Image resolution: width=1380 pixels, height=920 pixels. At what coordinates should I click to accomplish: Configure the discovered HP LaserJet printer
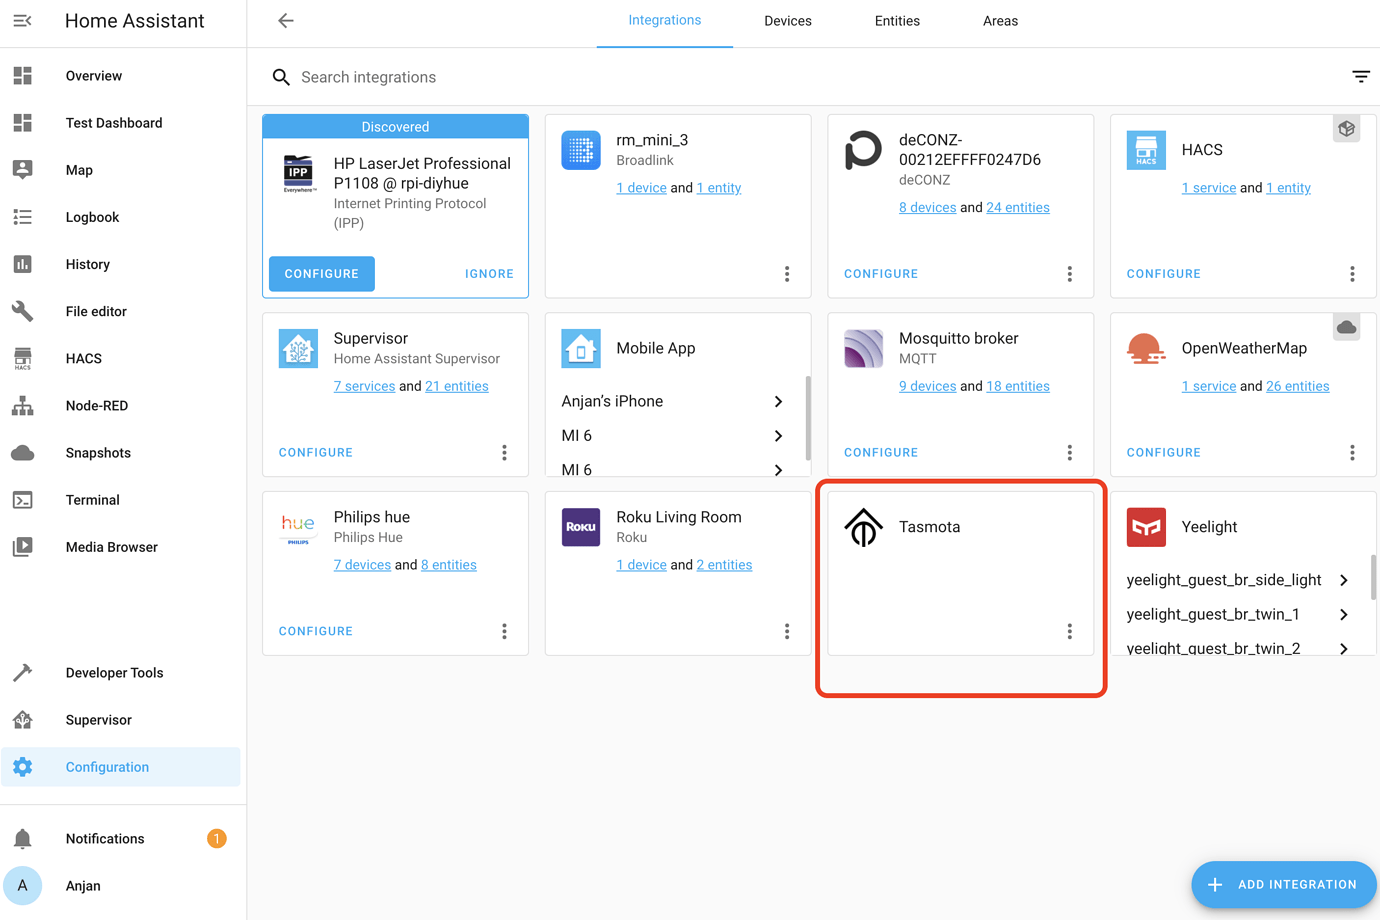click(x=322, y=274)
